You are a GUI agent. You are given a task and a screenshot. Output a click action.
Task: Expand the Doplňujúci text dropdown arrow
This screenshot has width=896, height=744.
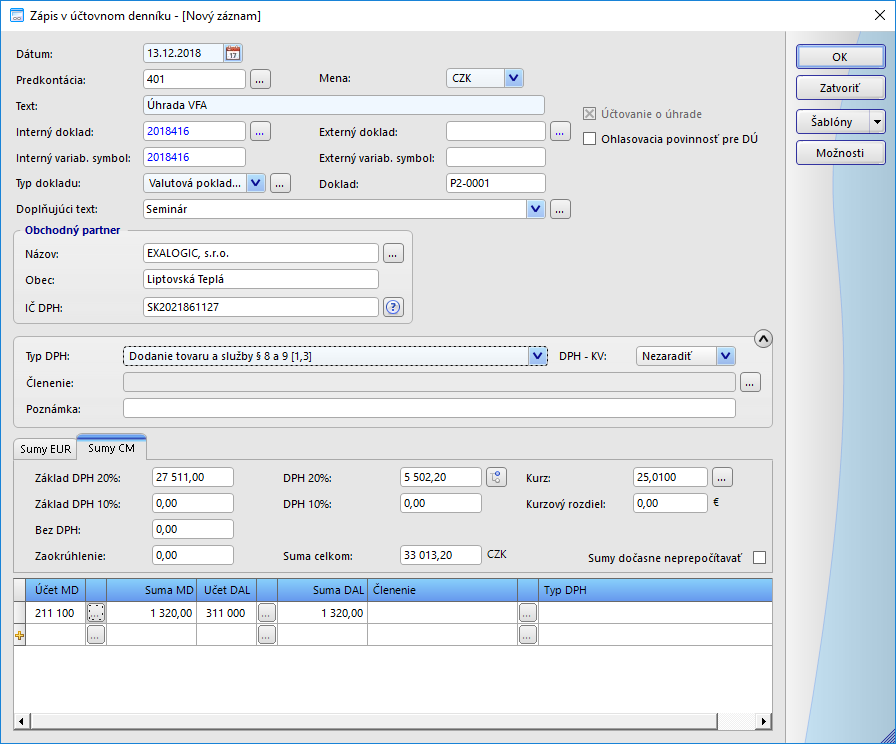[x=535, y=209]
